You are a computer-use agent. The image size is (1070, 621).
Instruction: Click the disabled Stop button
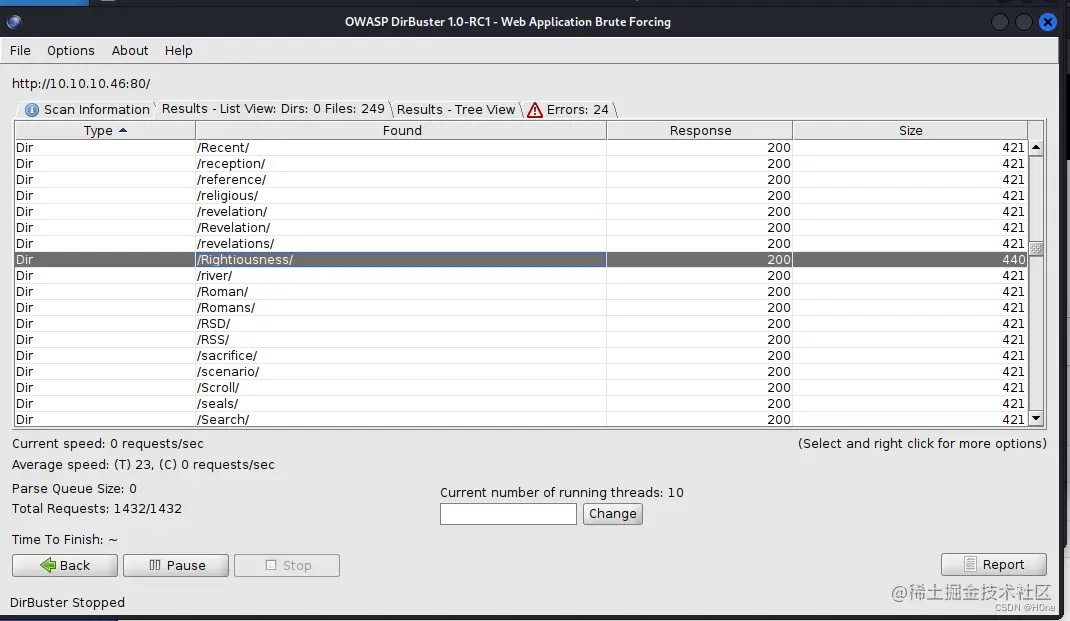pyautogui.click(x=287, y=565)
